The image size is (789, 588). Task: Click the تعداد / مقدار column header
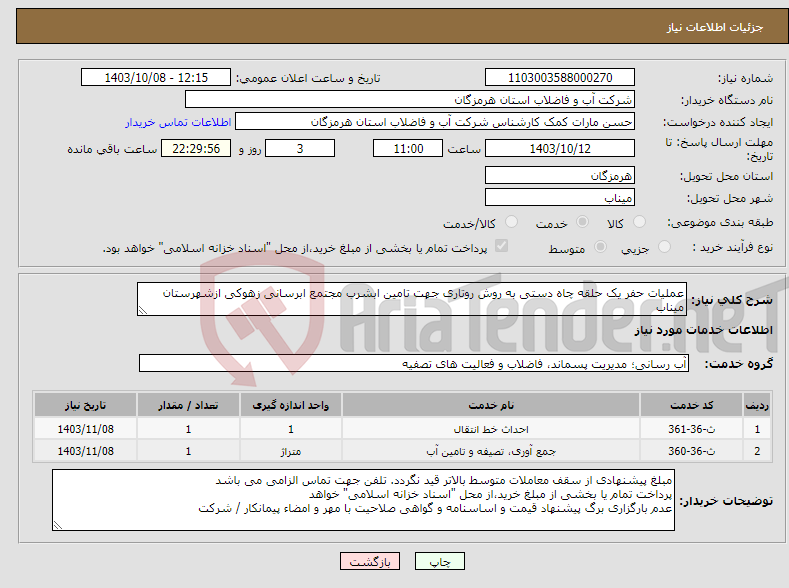click(188, 405)
